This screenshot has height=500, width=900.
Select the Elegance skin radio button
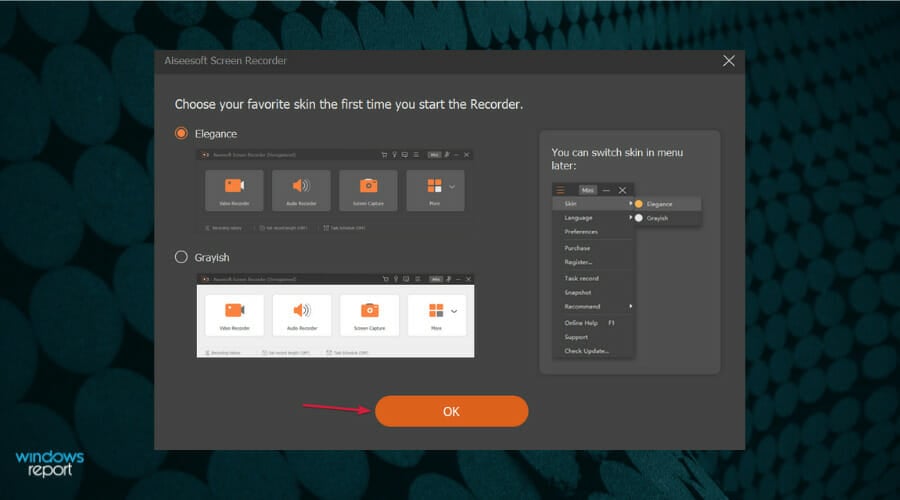(x=181, y=133)
